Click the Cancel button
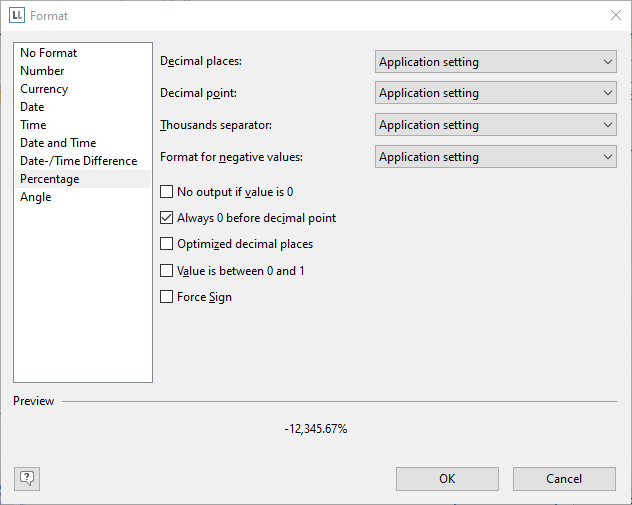 563,479
